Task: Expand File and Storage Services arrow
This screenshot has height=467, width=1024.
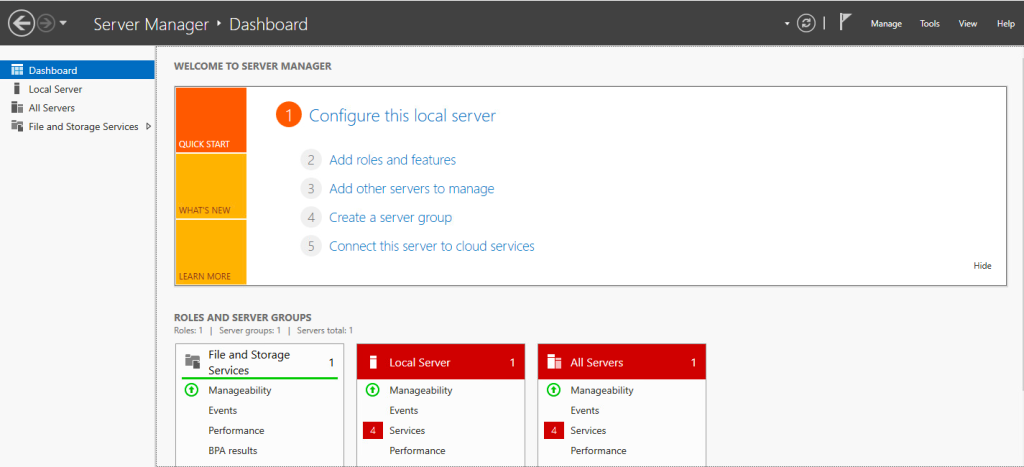Action: pos(149,127)
